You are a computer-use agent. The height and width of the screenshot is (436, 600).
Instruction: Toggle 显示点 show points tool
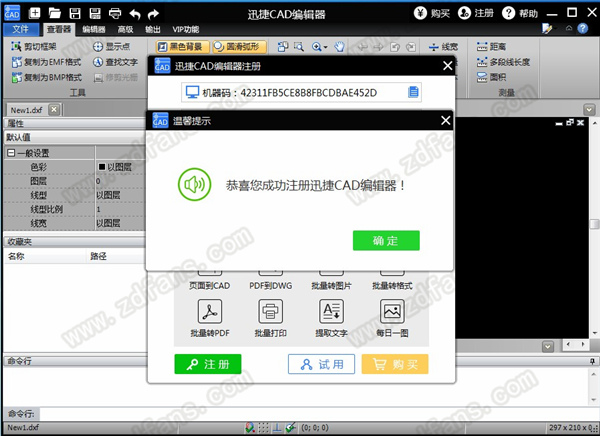pos(112,47)
